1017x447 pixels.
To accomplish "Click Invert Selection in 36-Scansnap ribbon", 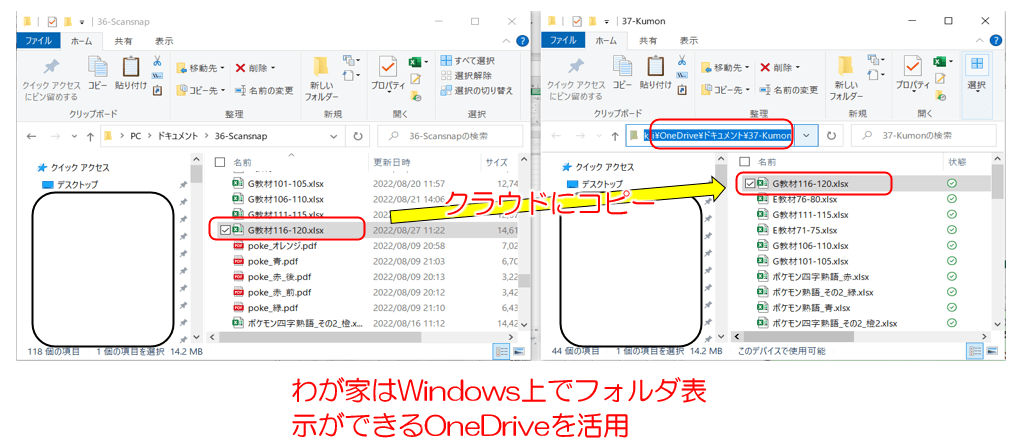I will coord(477,90).
